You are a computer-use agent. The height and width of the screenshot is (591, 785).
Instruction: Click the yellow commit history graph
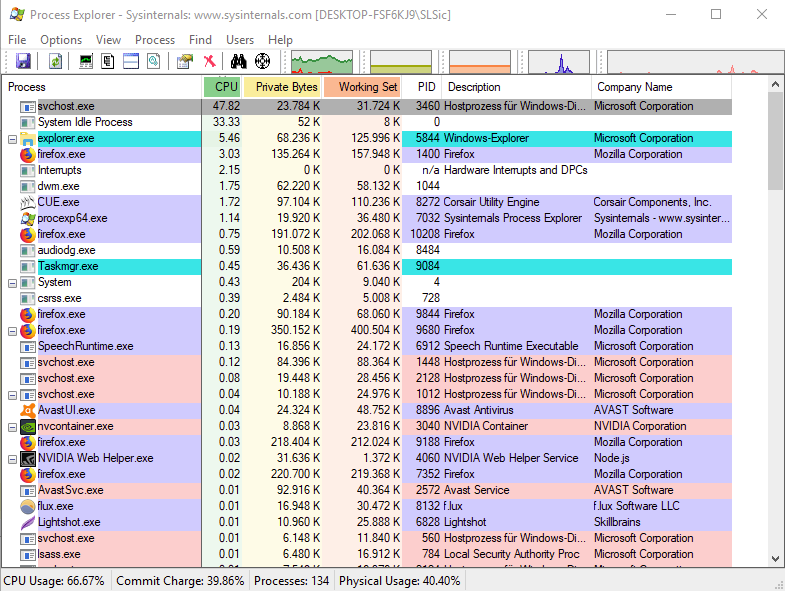401,62
